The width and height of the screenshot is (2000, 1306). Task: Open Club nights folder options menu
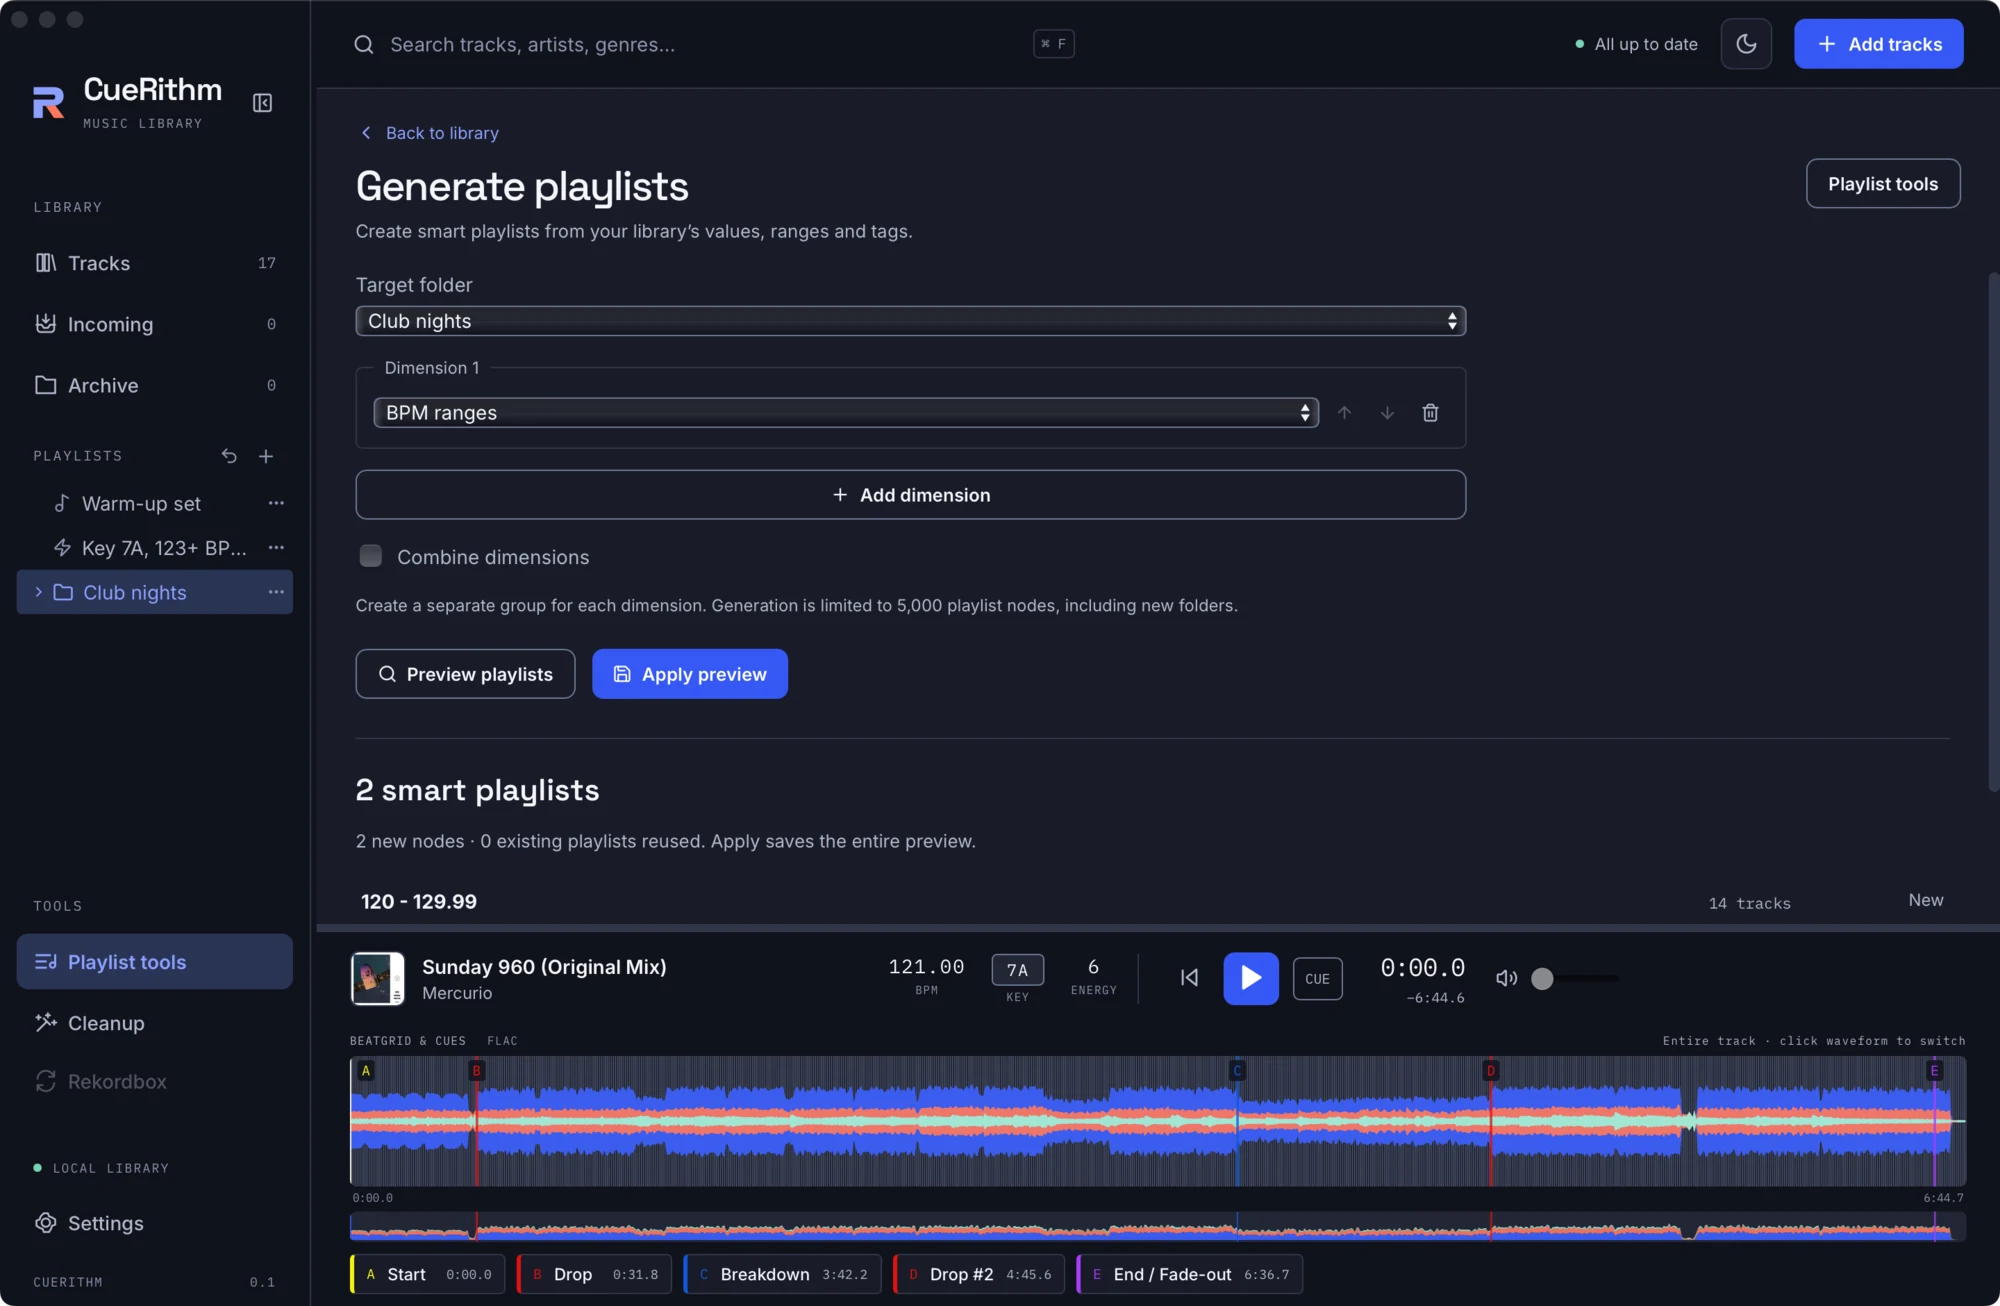pos(276,592)
